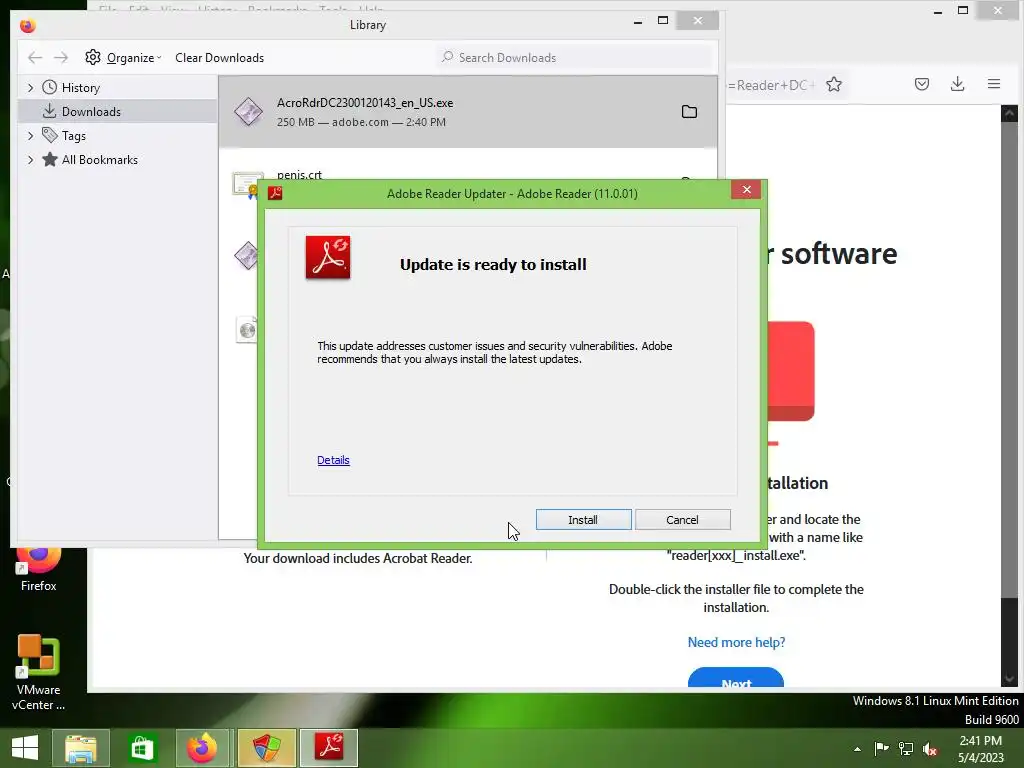Save to Pocket icon in Firefox toolbar
1024x768 pixels.
pyautogui.click(x=921, y=84)
